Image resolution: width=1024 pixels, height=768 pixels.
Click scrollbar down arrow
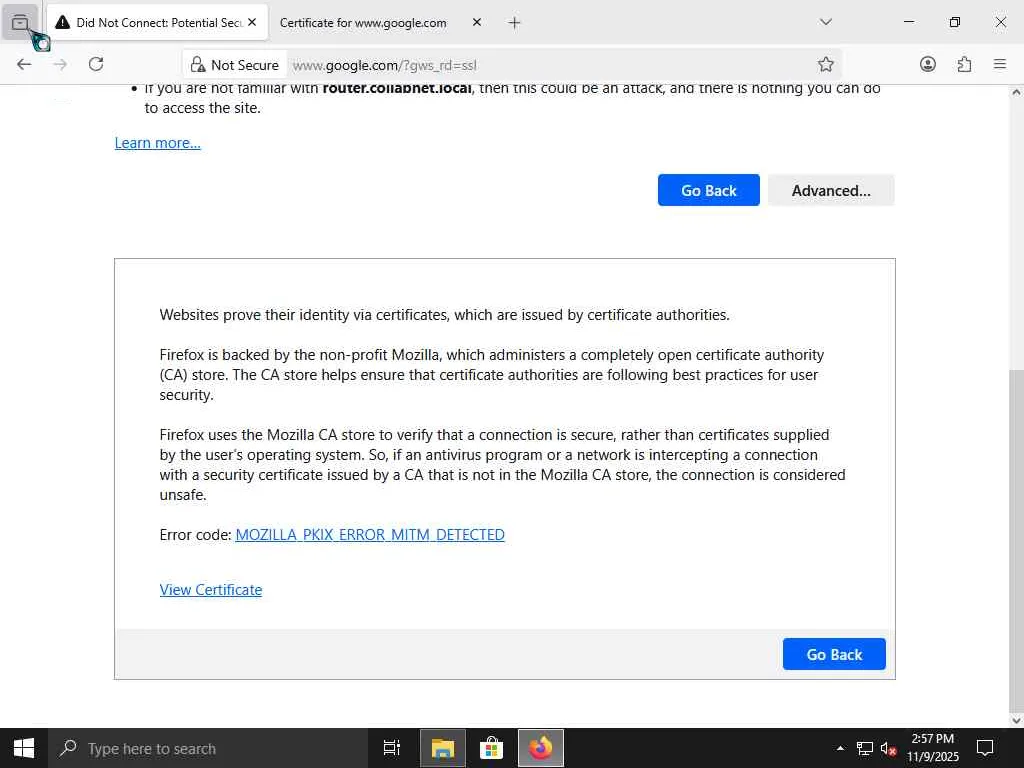pyautogui.click(x=1016, y=720)
